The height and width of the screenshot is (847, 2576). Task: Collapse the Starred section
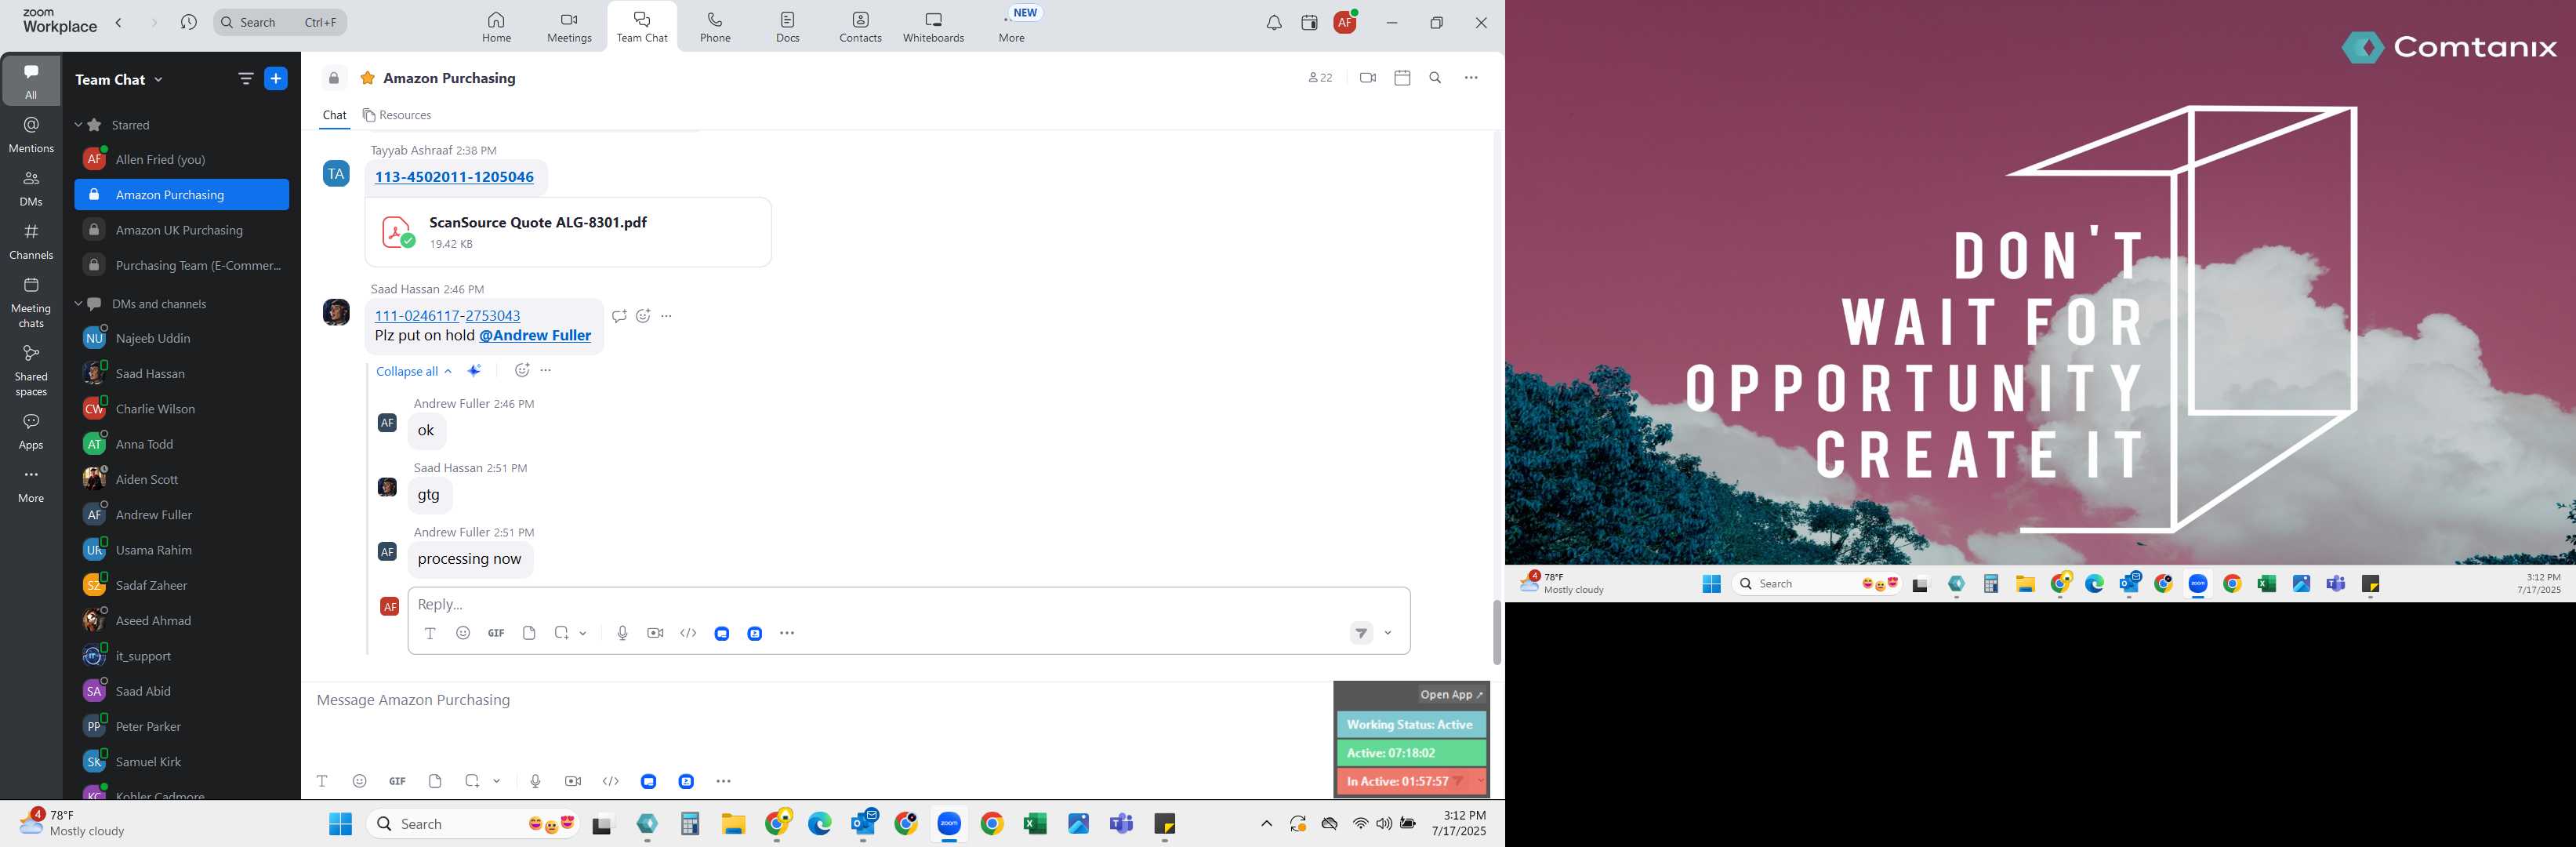[78, 125]
